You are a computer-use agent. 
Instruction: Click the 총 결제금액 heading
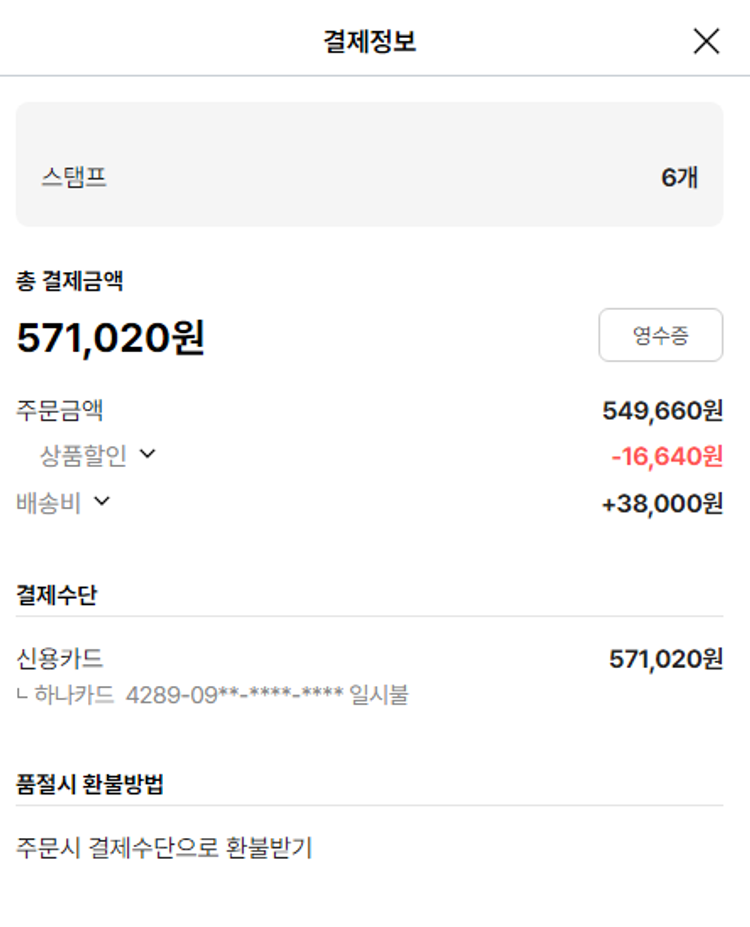70,281
